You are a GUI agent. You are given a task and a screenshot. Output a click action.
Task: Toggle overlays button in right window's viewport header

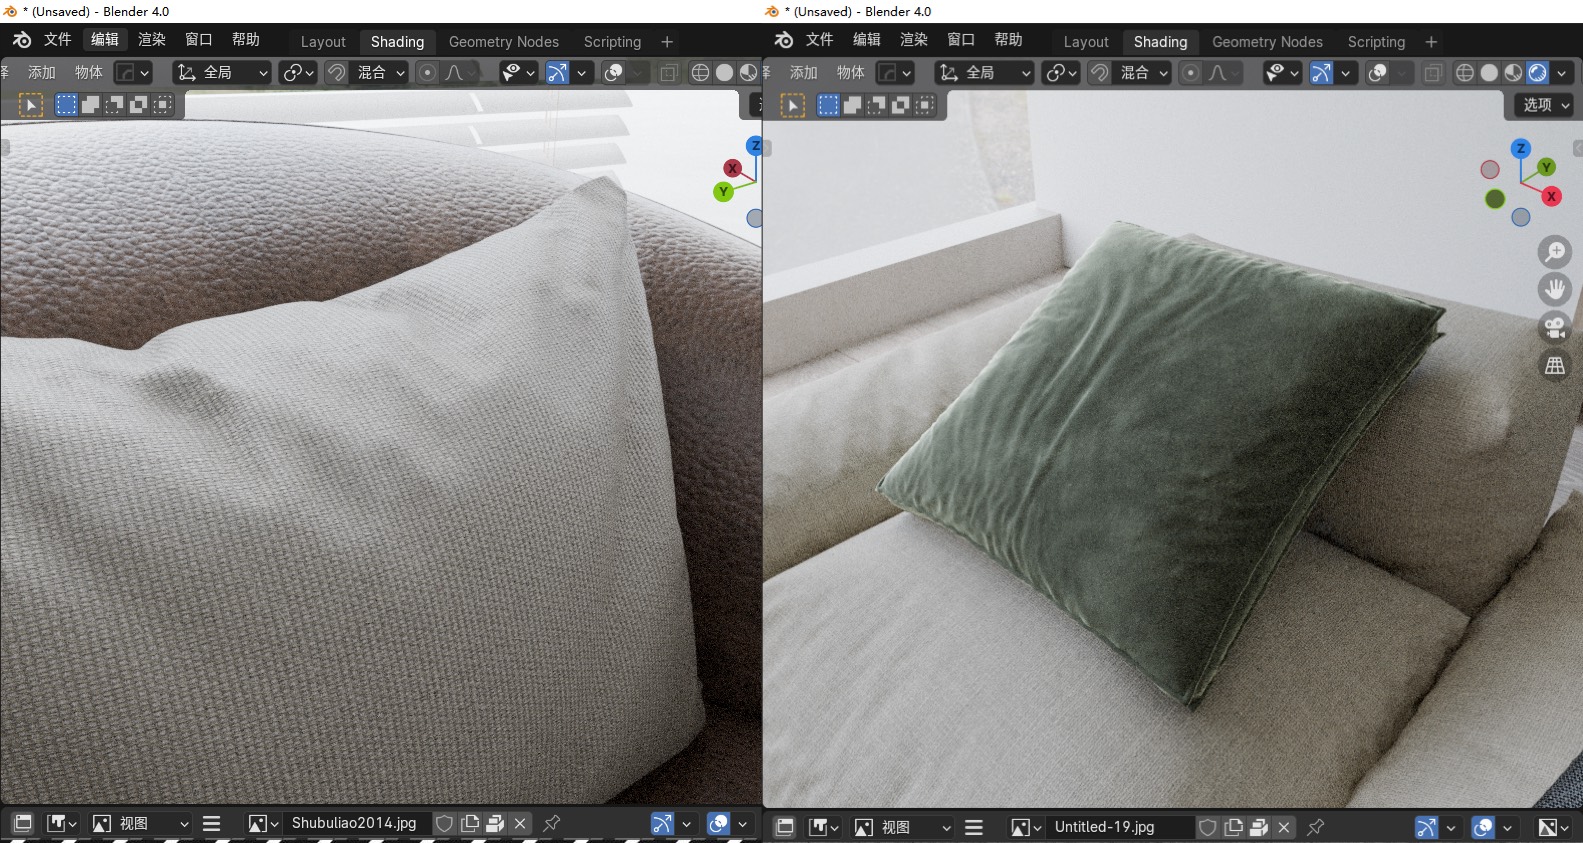click(x=1377, y=73)
